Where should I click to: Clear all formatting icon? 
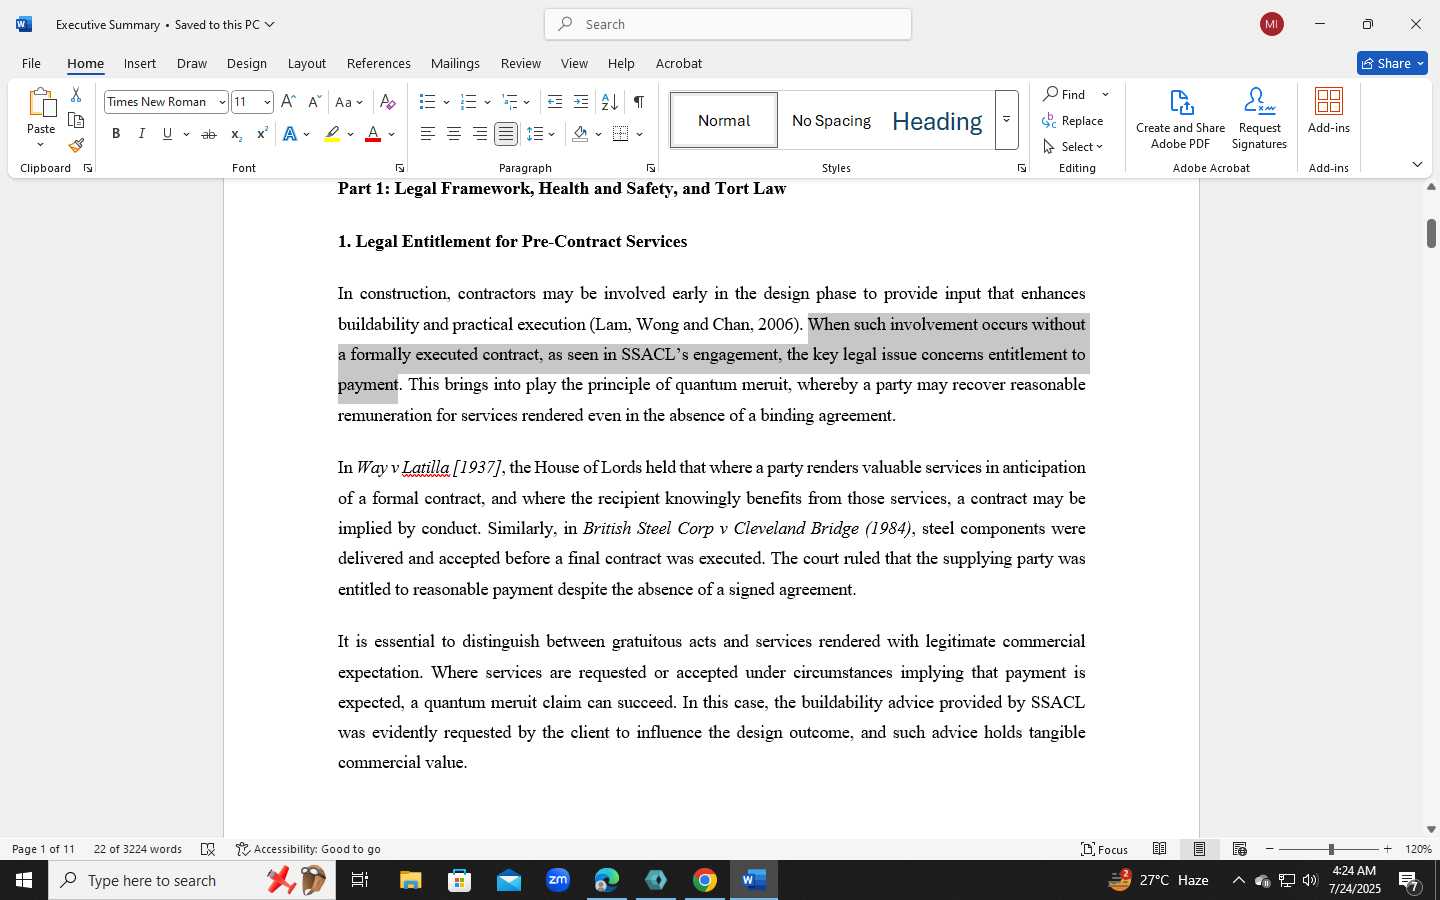click(388, 102)
